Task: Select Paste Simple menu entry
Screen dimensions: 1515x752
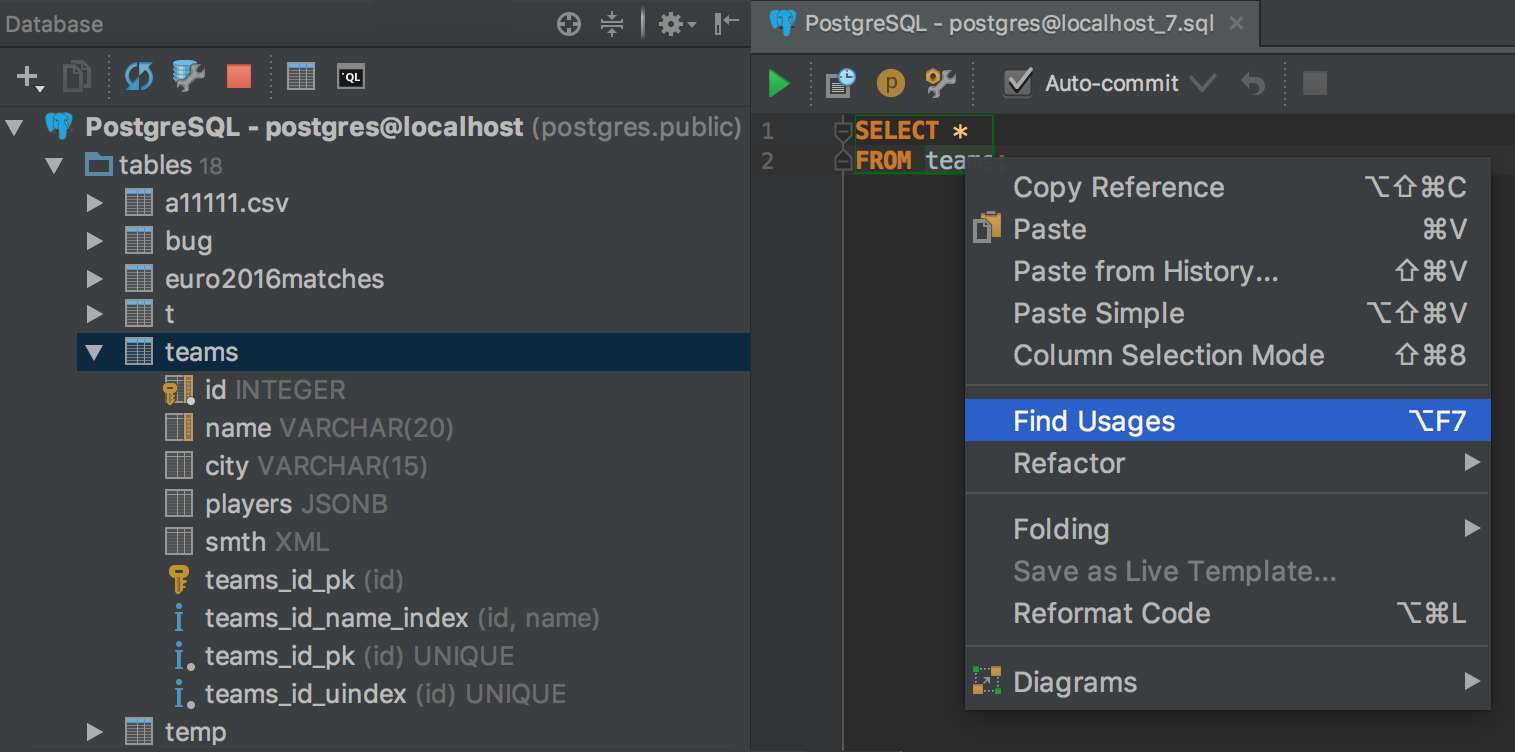Action: [x=1228, y=313]
